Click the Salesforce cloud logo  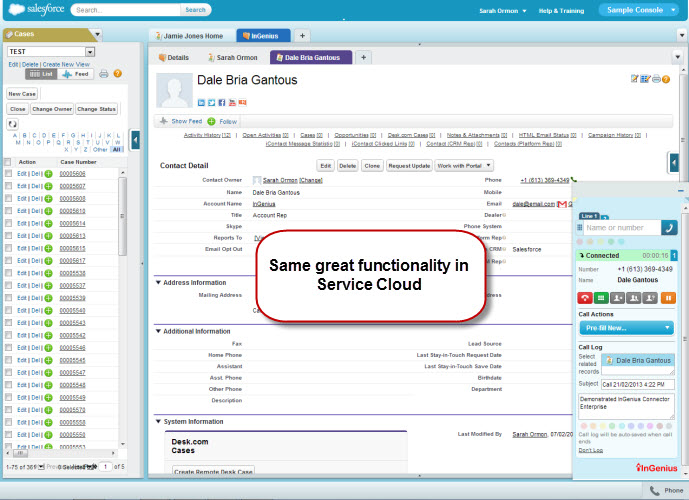click(x=17, y=9)
